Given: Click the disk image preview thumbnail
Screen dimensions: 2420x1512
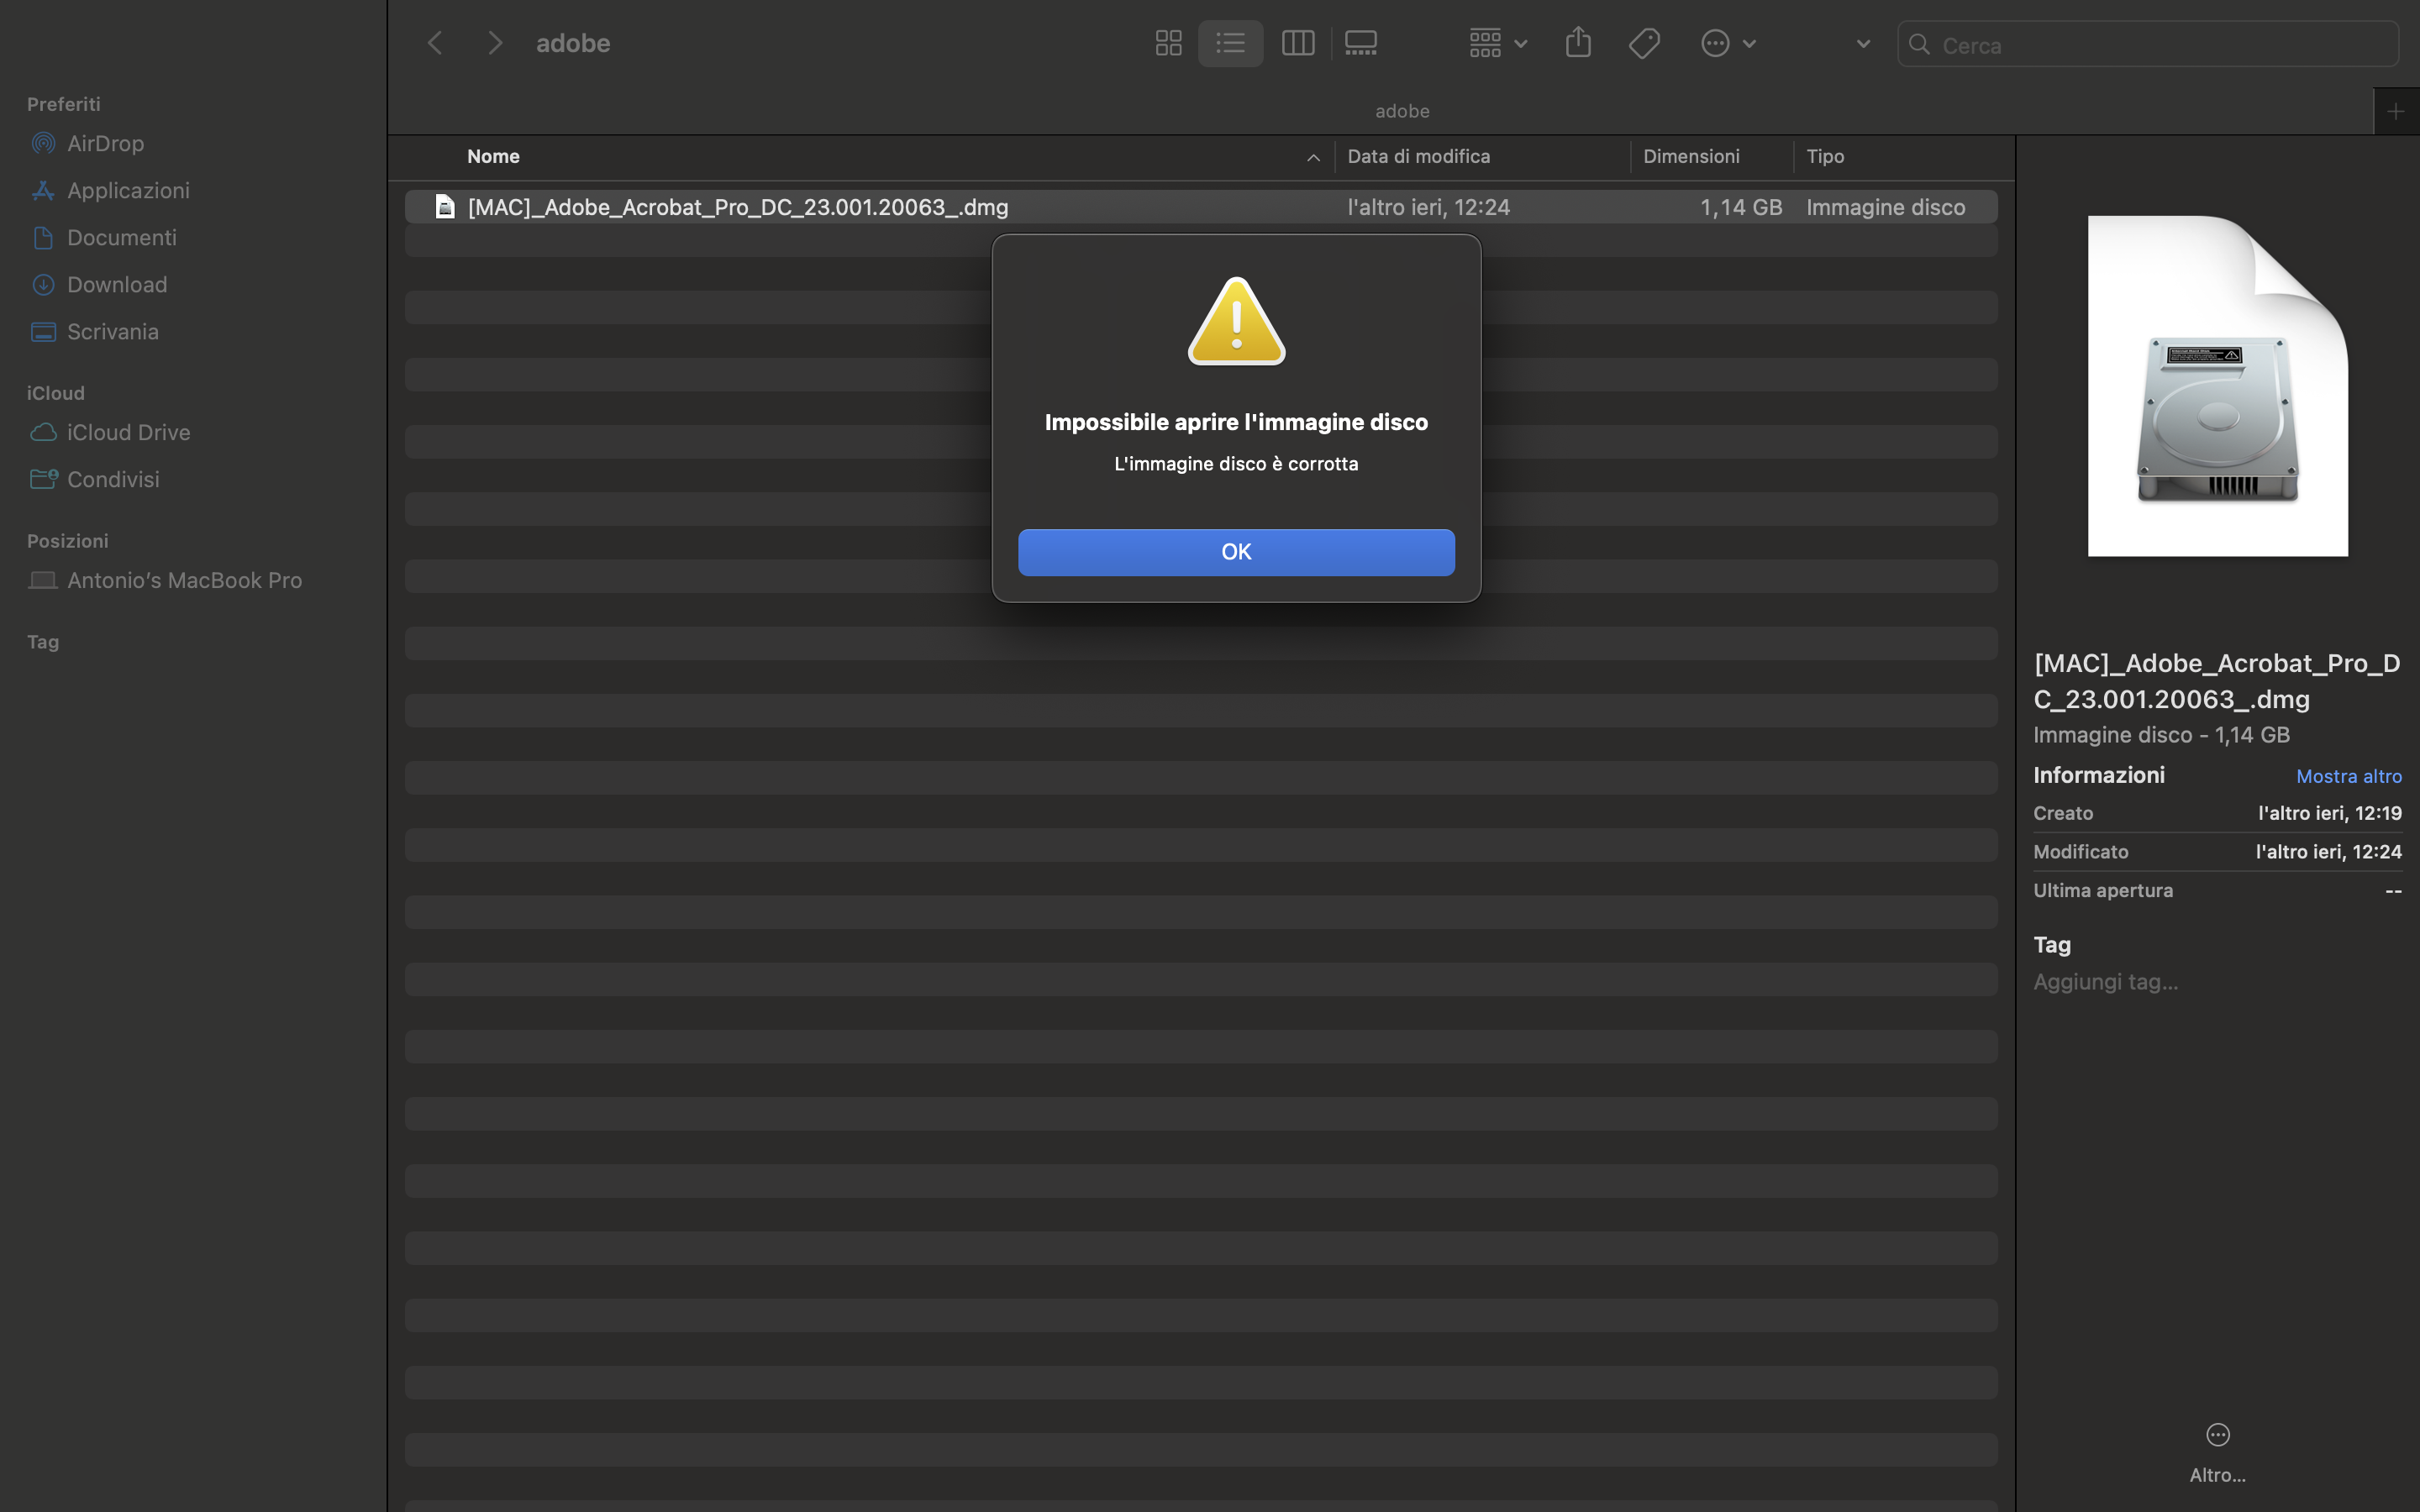Looking at the screenshot, I should [x=2217, y=386].
